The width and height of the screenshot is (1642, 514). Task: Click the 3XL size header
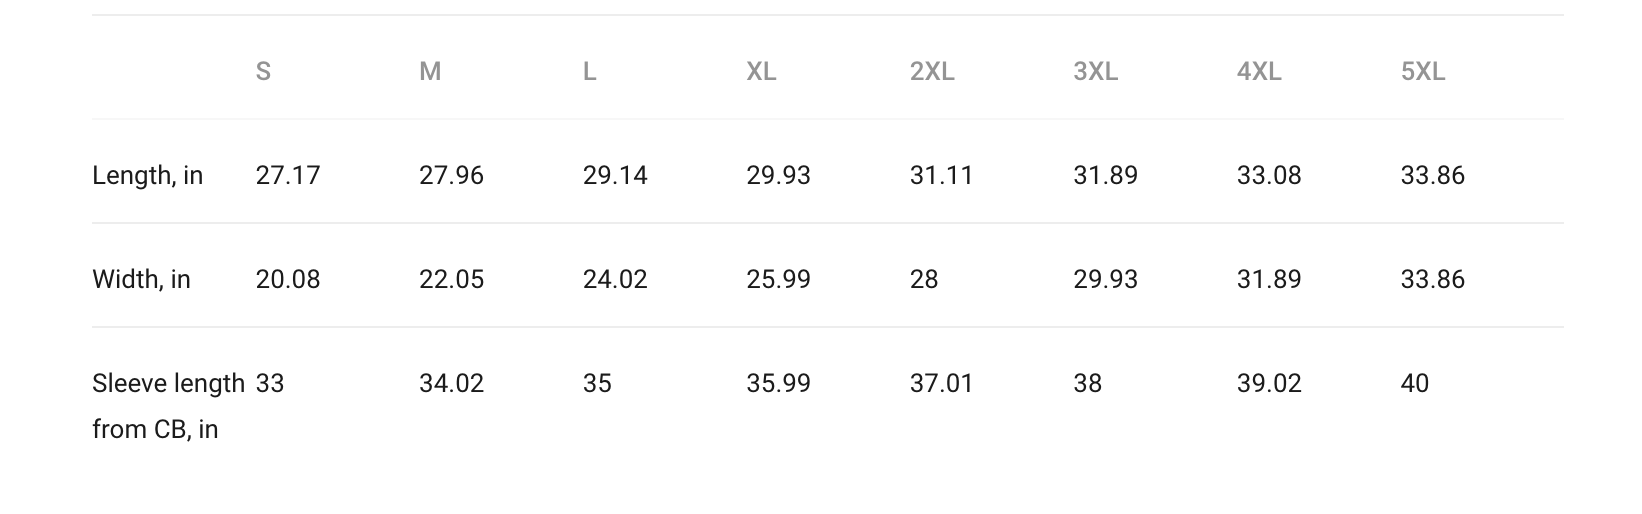(x=1096, y=72)
